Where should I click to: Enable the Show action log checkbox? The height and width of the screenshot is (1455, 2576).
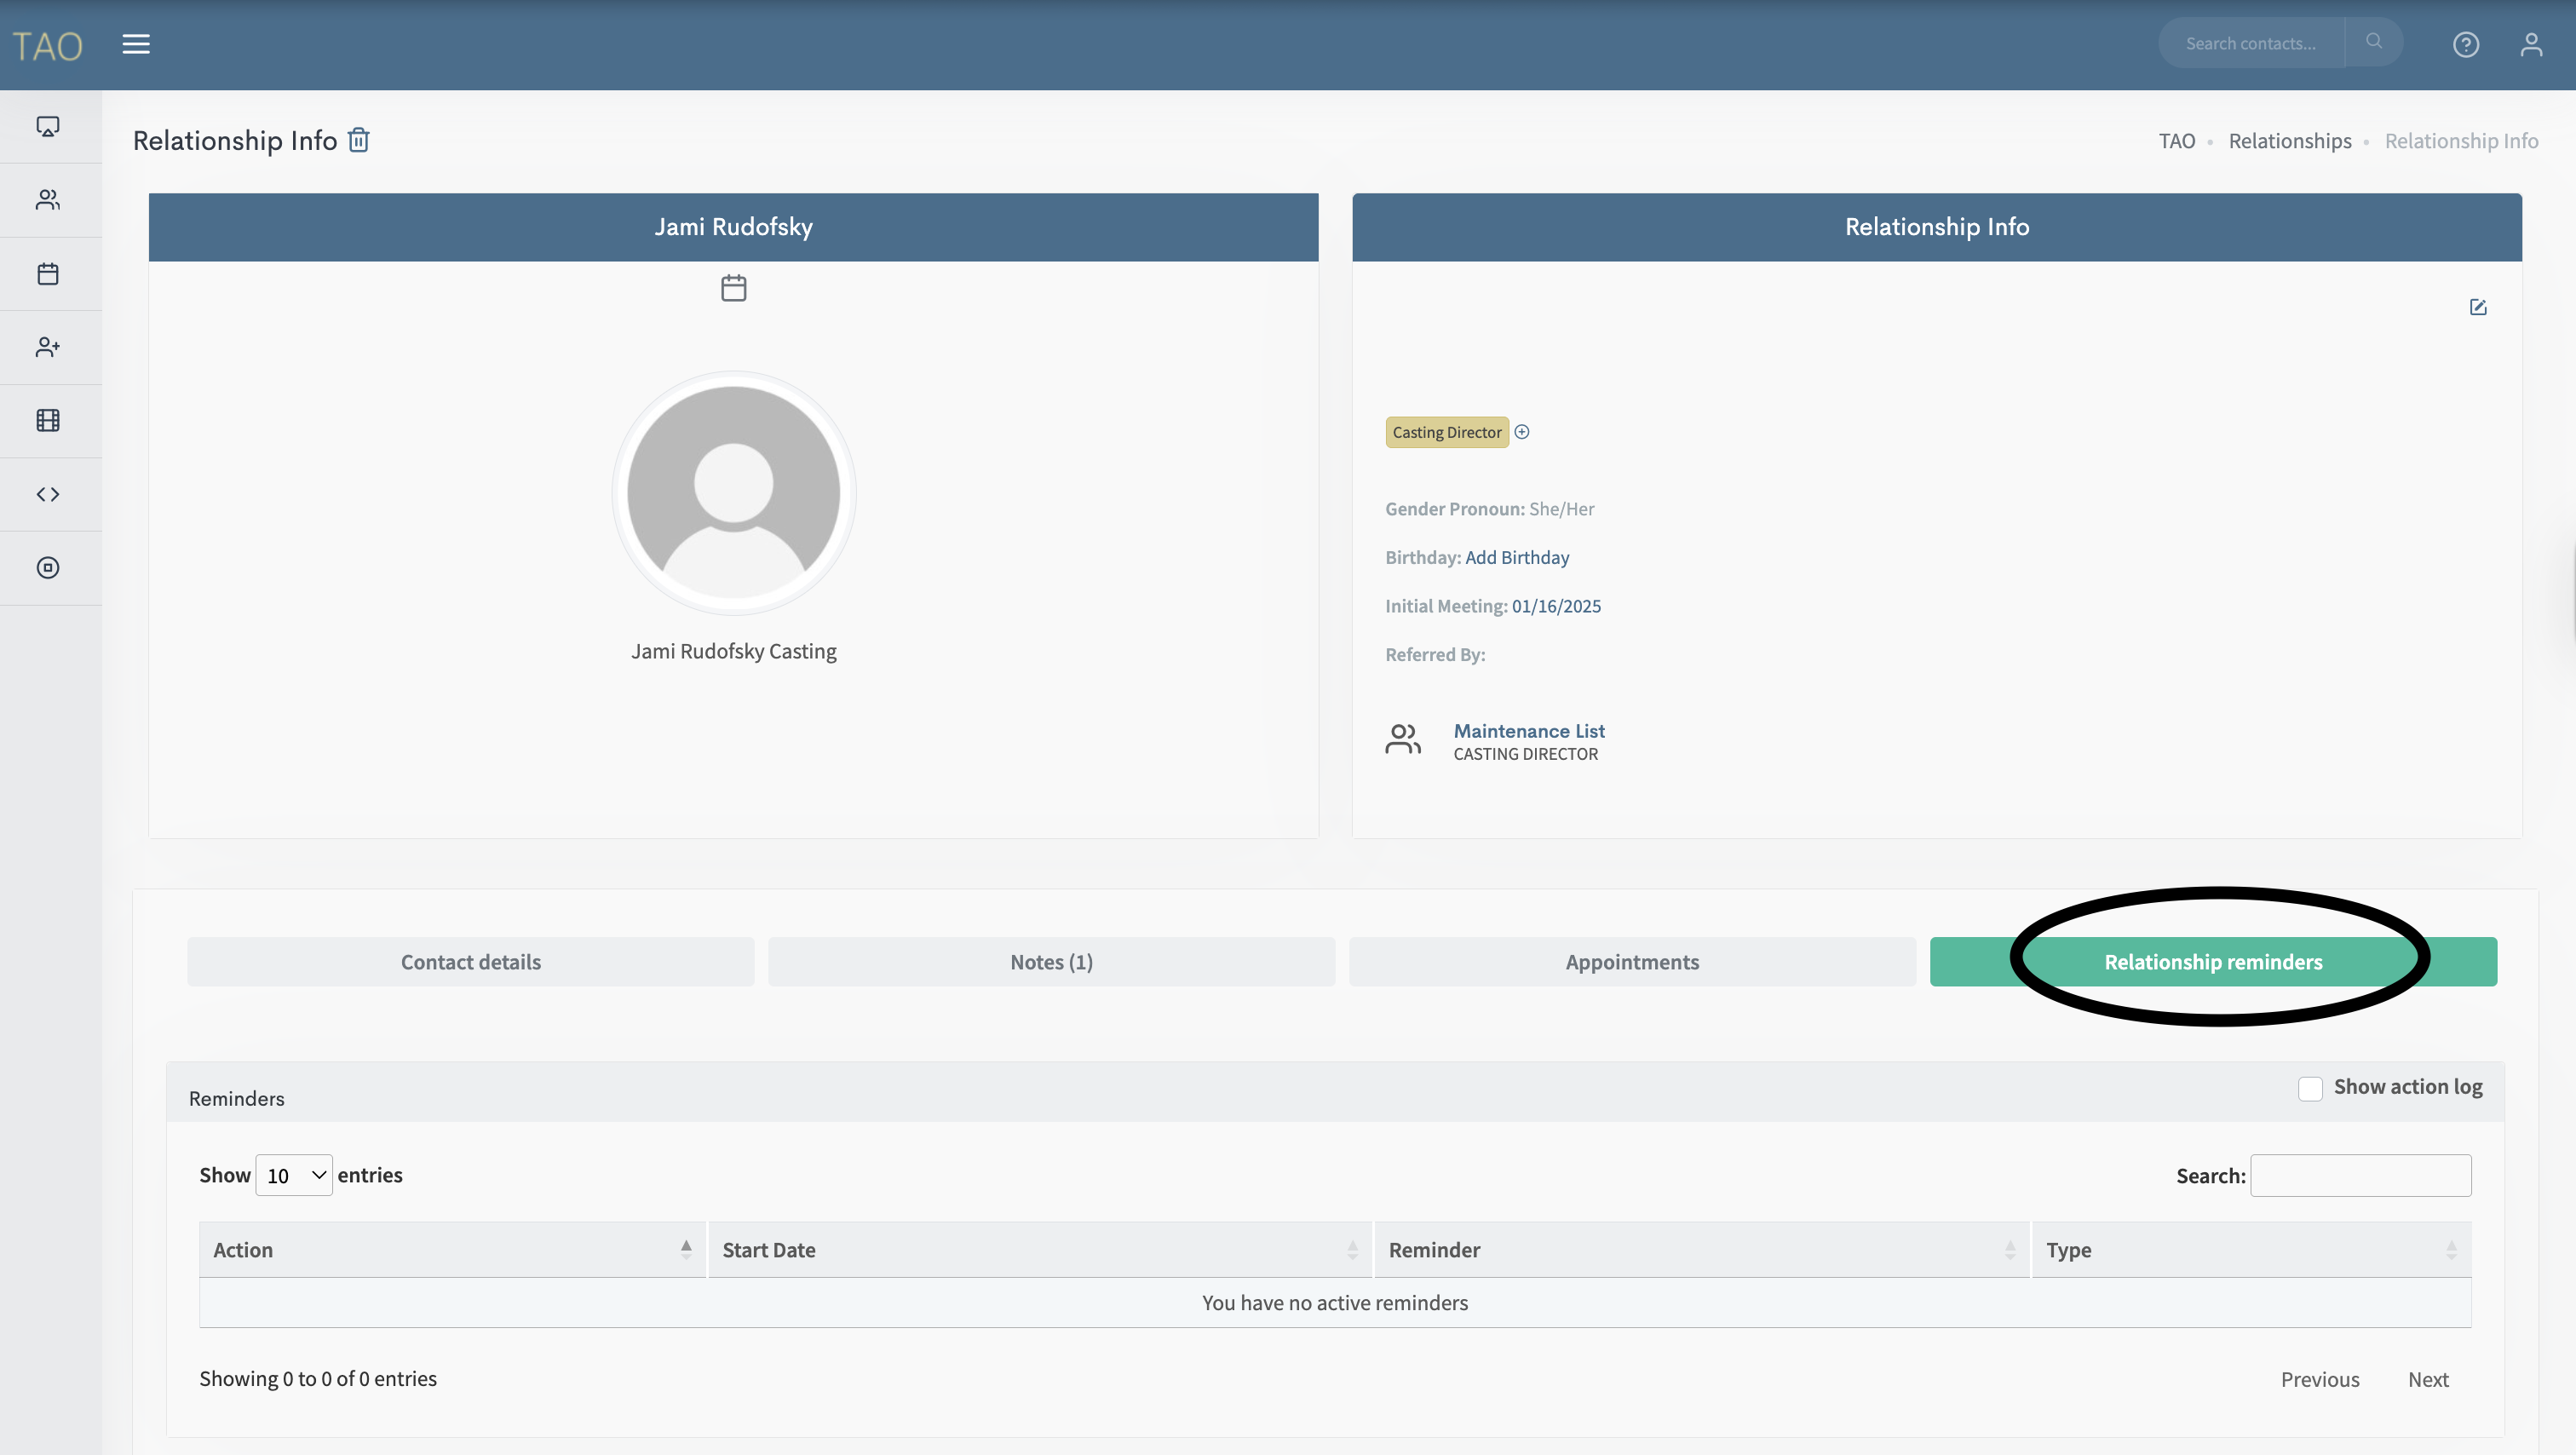[x=2309, y=1088]
